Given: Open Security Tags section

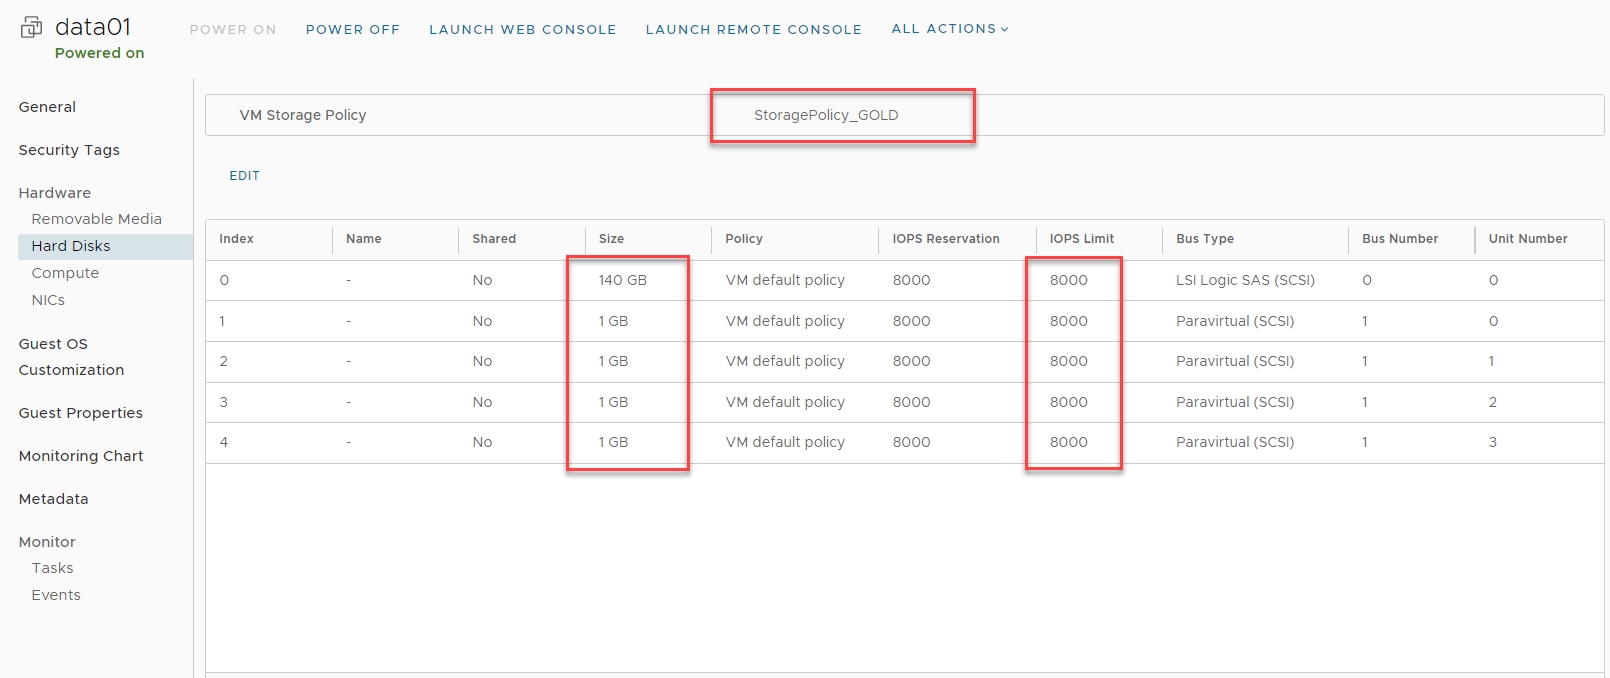Looking at the screenshot, I should point(69,150).
